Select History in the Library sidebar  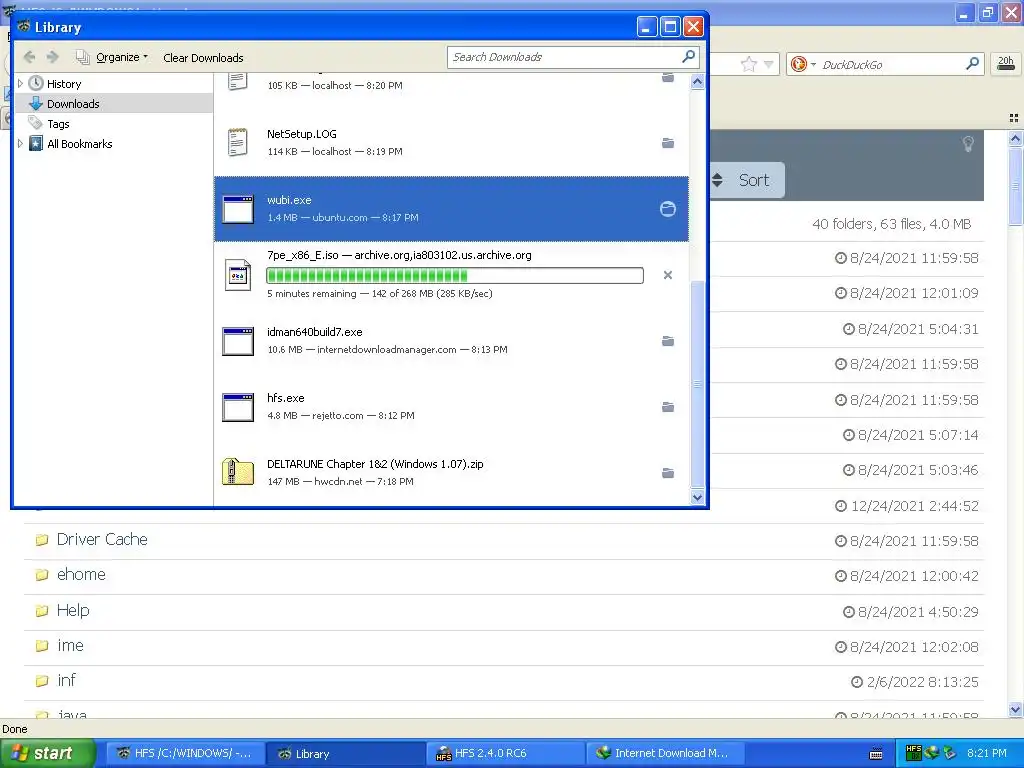coord(64,84)
